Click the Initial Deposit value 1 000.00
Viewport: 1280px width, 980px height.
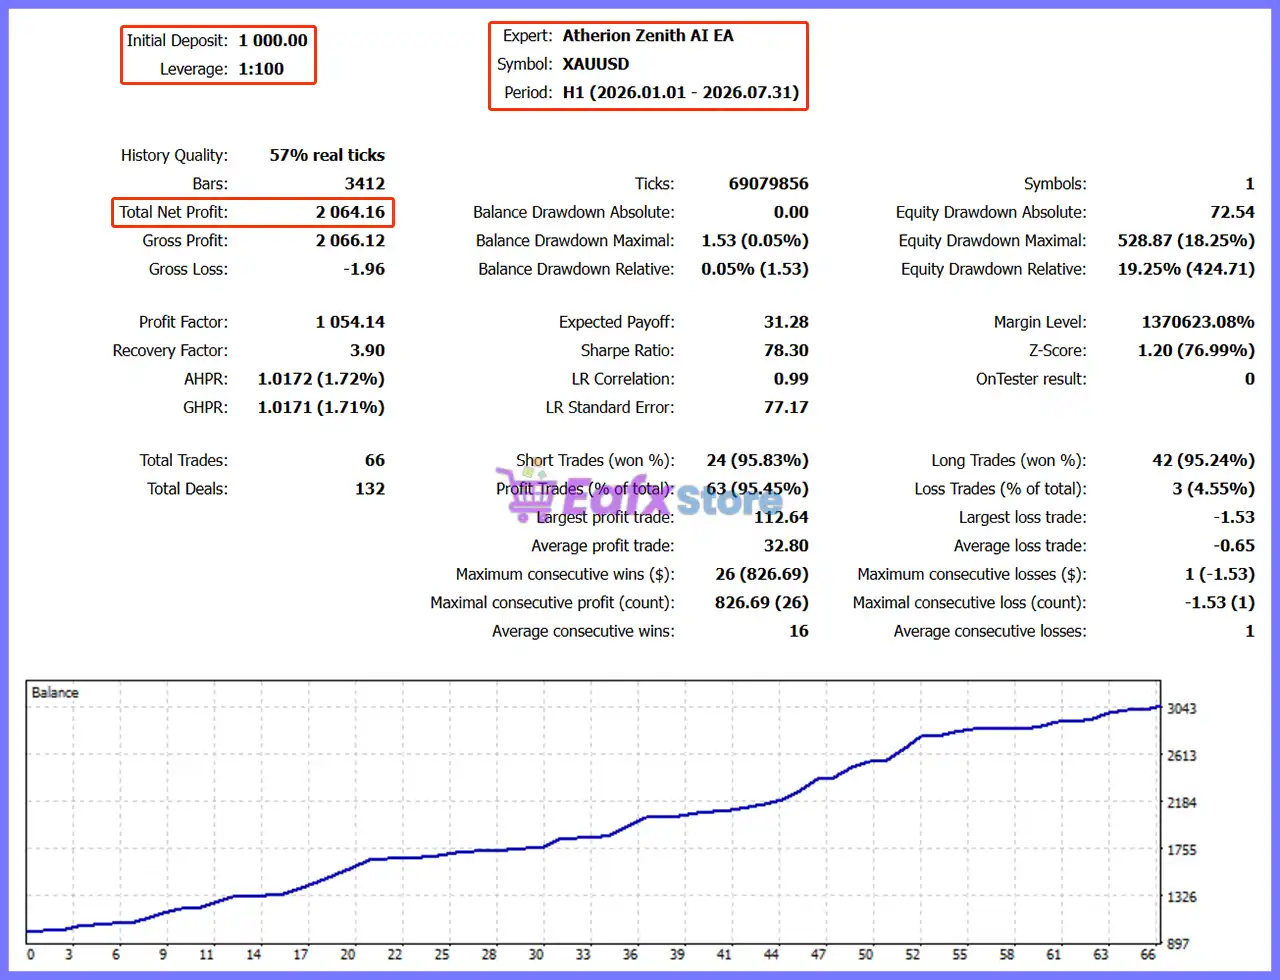273,41
